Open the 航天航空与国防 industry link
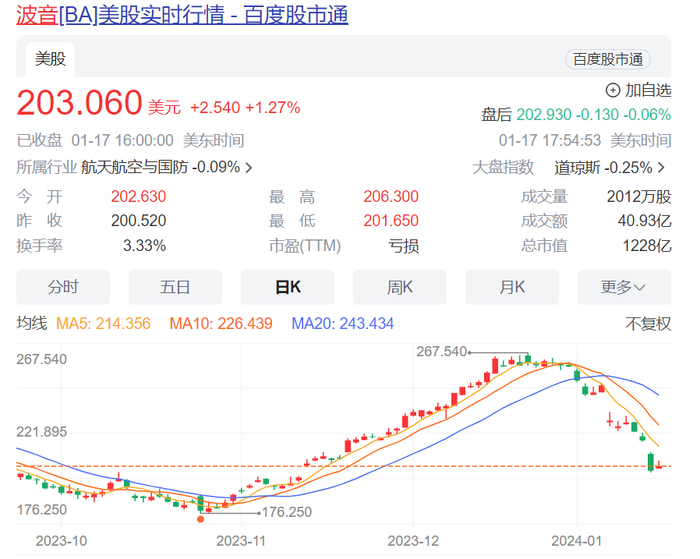The height and width of the screenshot is (559, 700). click(134, 167)
